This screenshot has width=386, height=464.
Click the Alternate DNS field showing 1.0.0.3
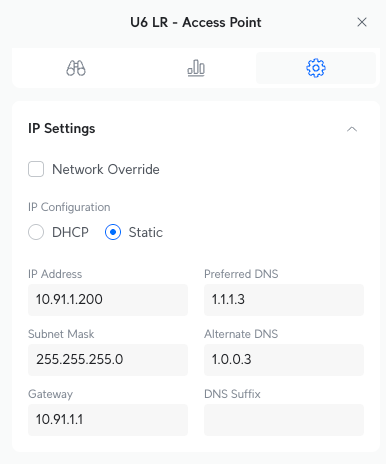(x=284, y=360)
